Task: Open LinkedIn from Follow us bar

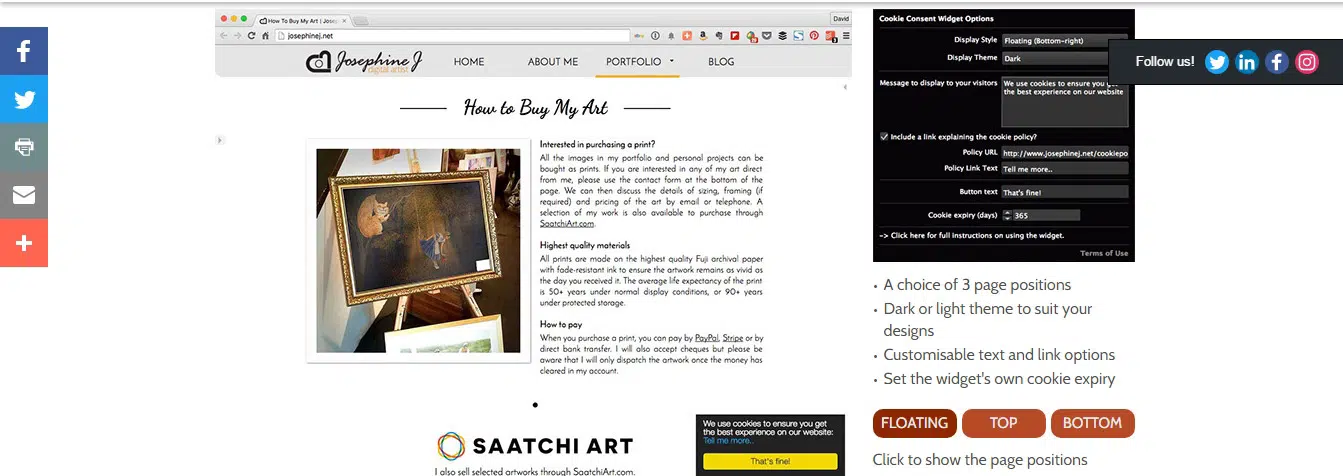Action: (x=1246, y=62)
